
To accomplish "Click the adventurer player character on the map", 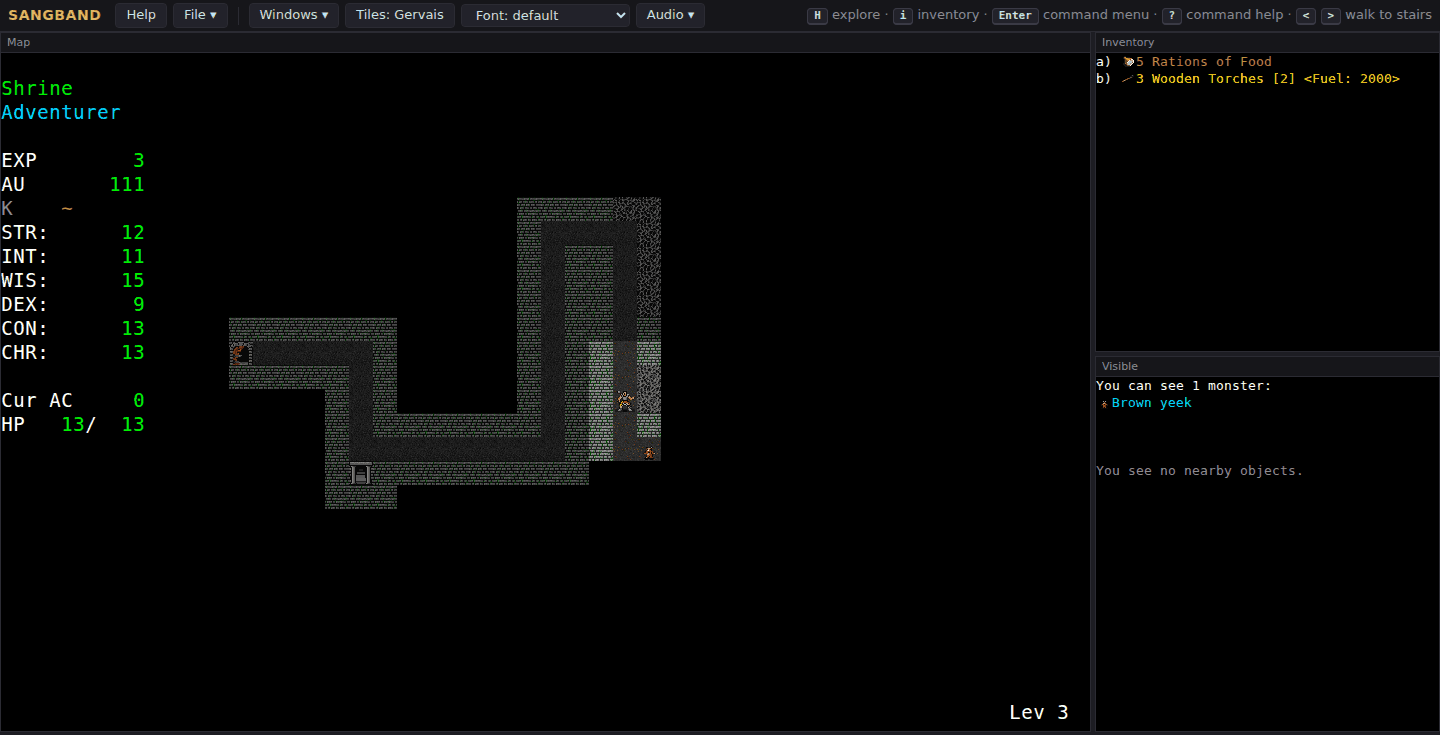I will click(625, 401).
